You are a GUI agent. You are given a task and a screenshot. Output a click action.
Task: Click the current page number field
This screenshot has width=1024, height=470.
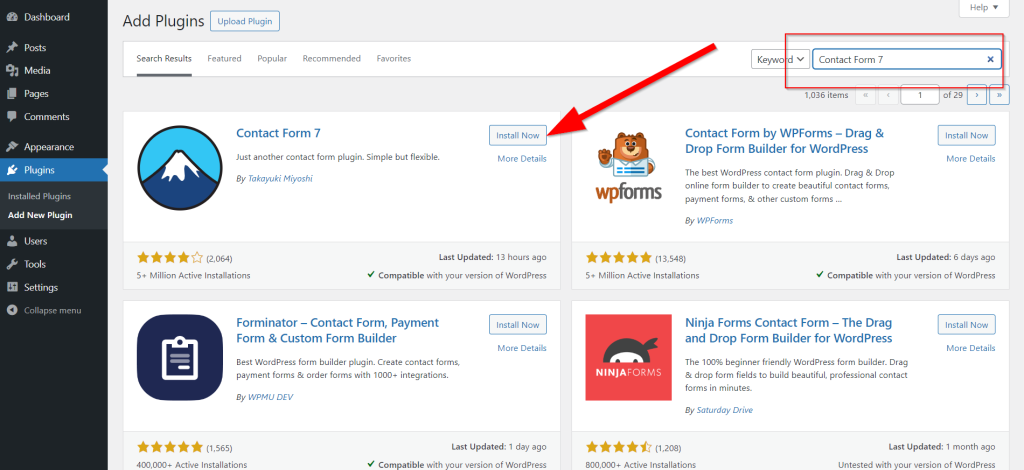coord(919,95)
